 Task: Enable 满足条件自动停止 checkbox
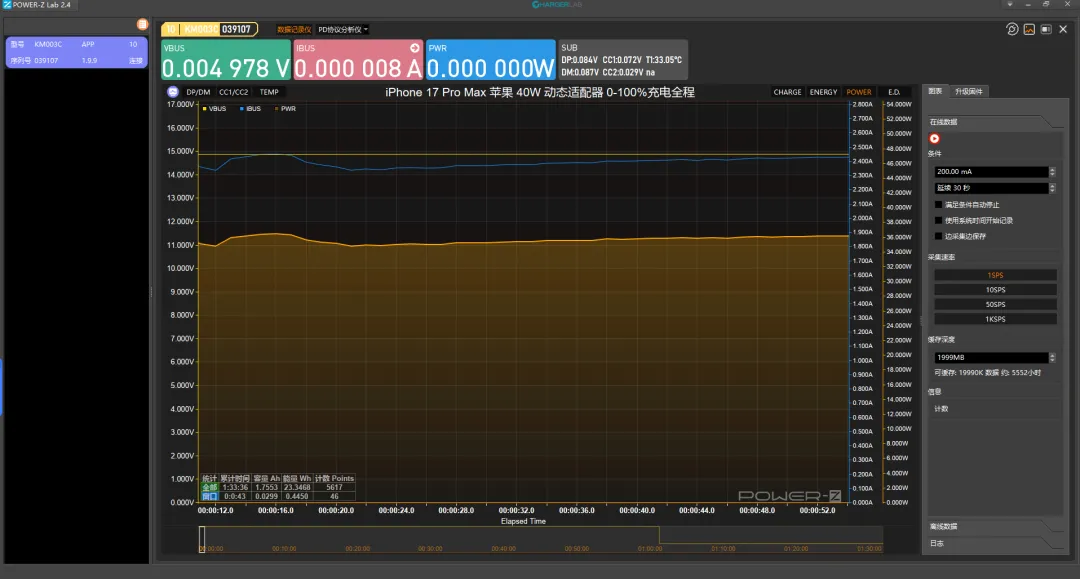click(x=938, y=204)
